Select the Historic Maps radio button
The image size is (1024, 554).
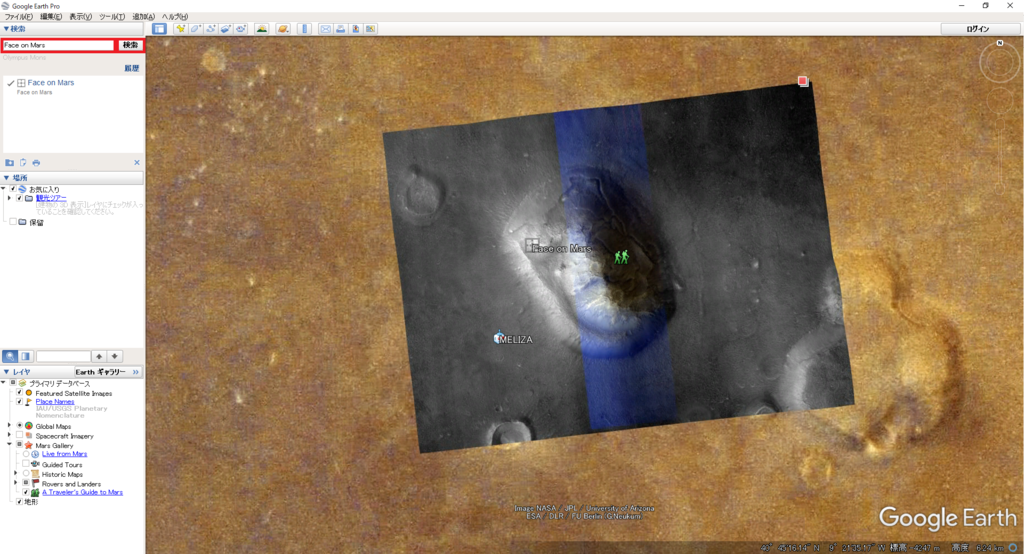(x=26, y=474)
